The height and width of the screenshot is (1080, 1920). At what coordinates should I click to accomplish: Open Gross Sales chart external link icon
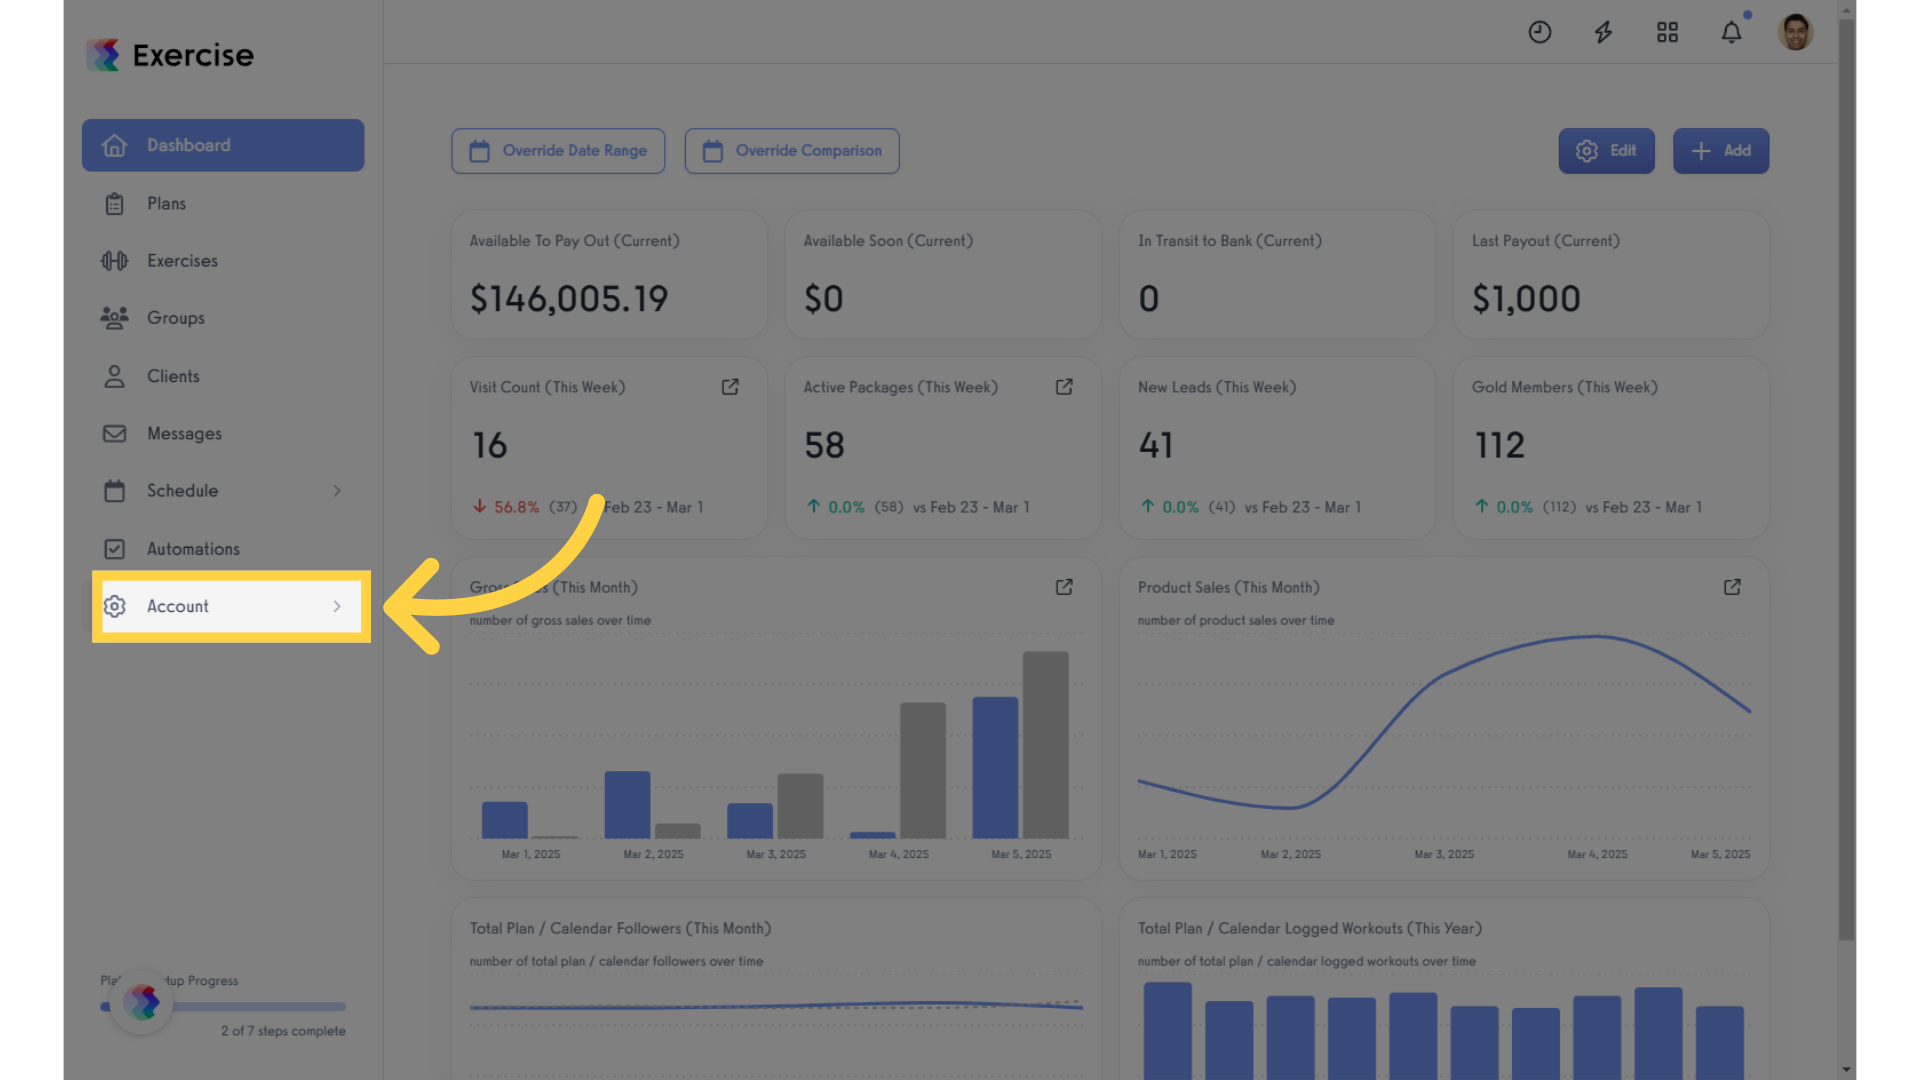pyautogui.click(x=1064, y=587)
